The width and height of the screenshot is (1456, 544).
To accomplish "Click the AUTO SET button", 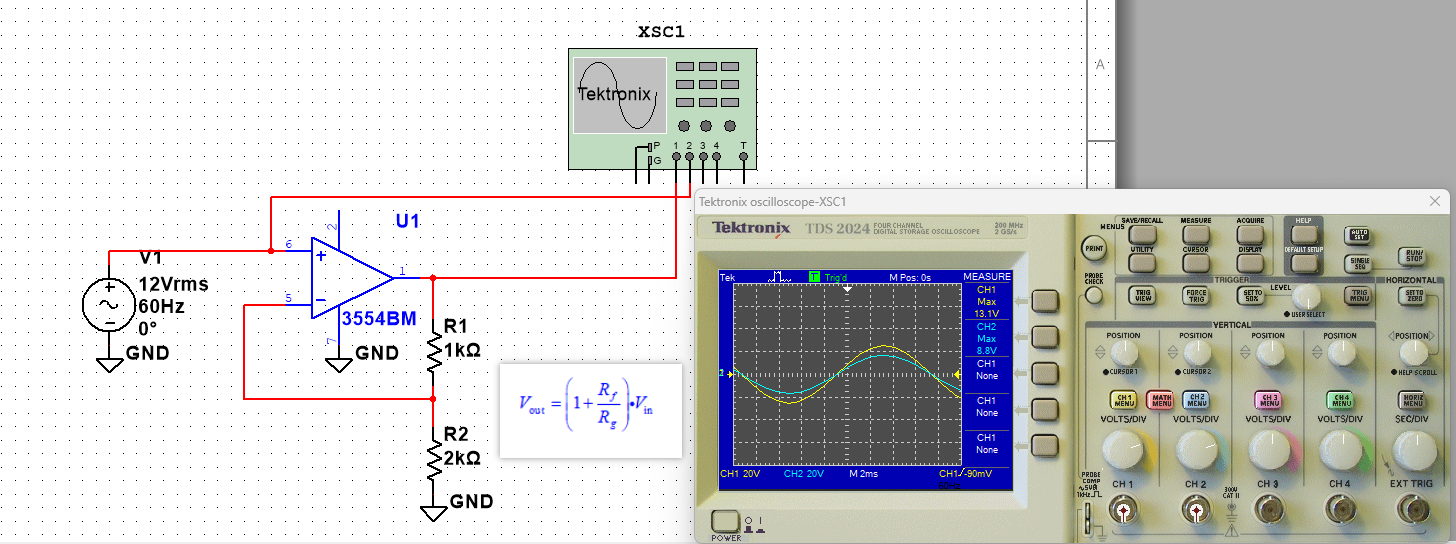I will tap(1358, 235).
